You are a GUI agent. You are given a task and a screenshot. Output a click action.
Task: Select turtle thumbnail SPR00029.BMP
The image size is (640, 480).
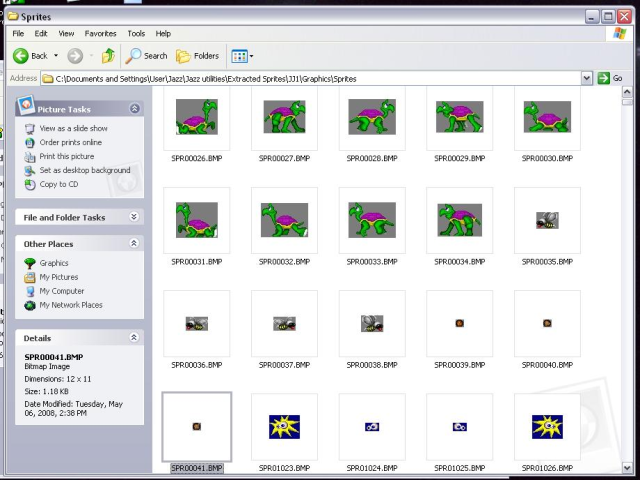point(460,117)
